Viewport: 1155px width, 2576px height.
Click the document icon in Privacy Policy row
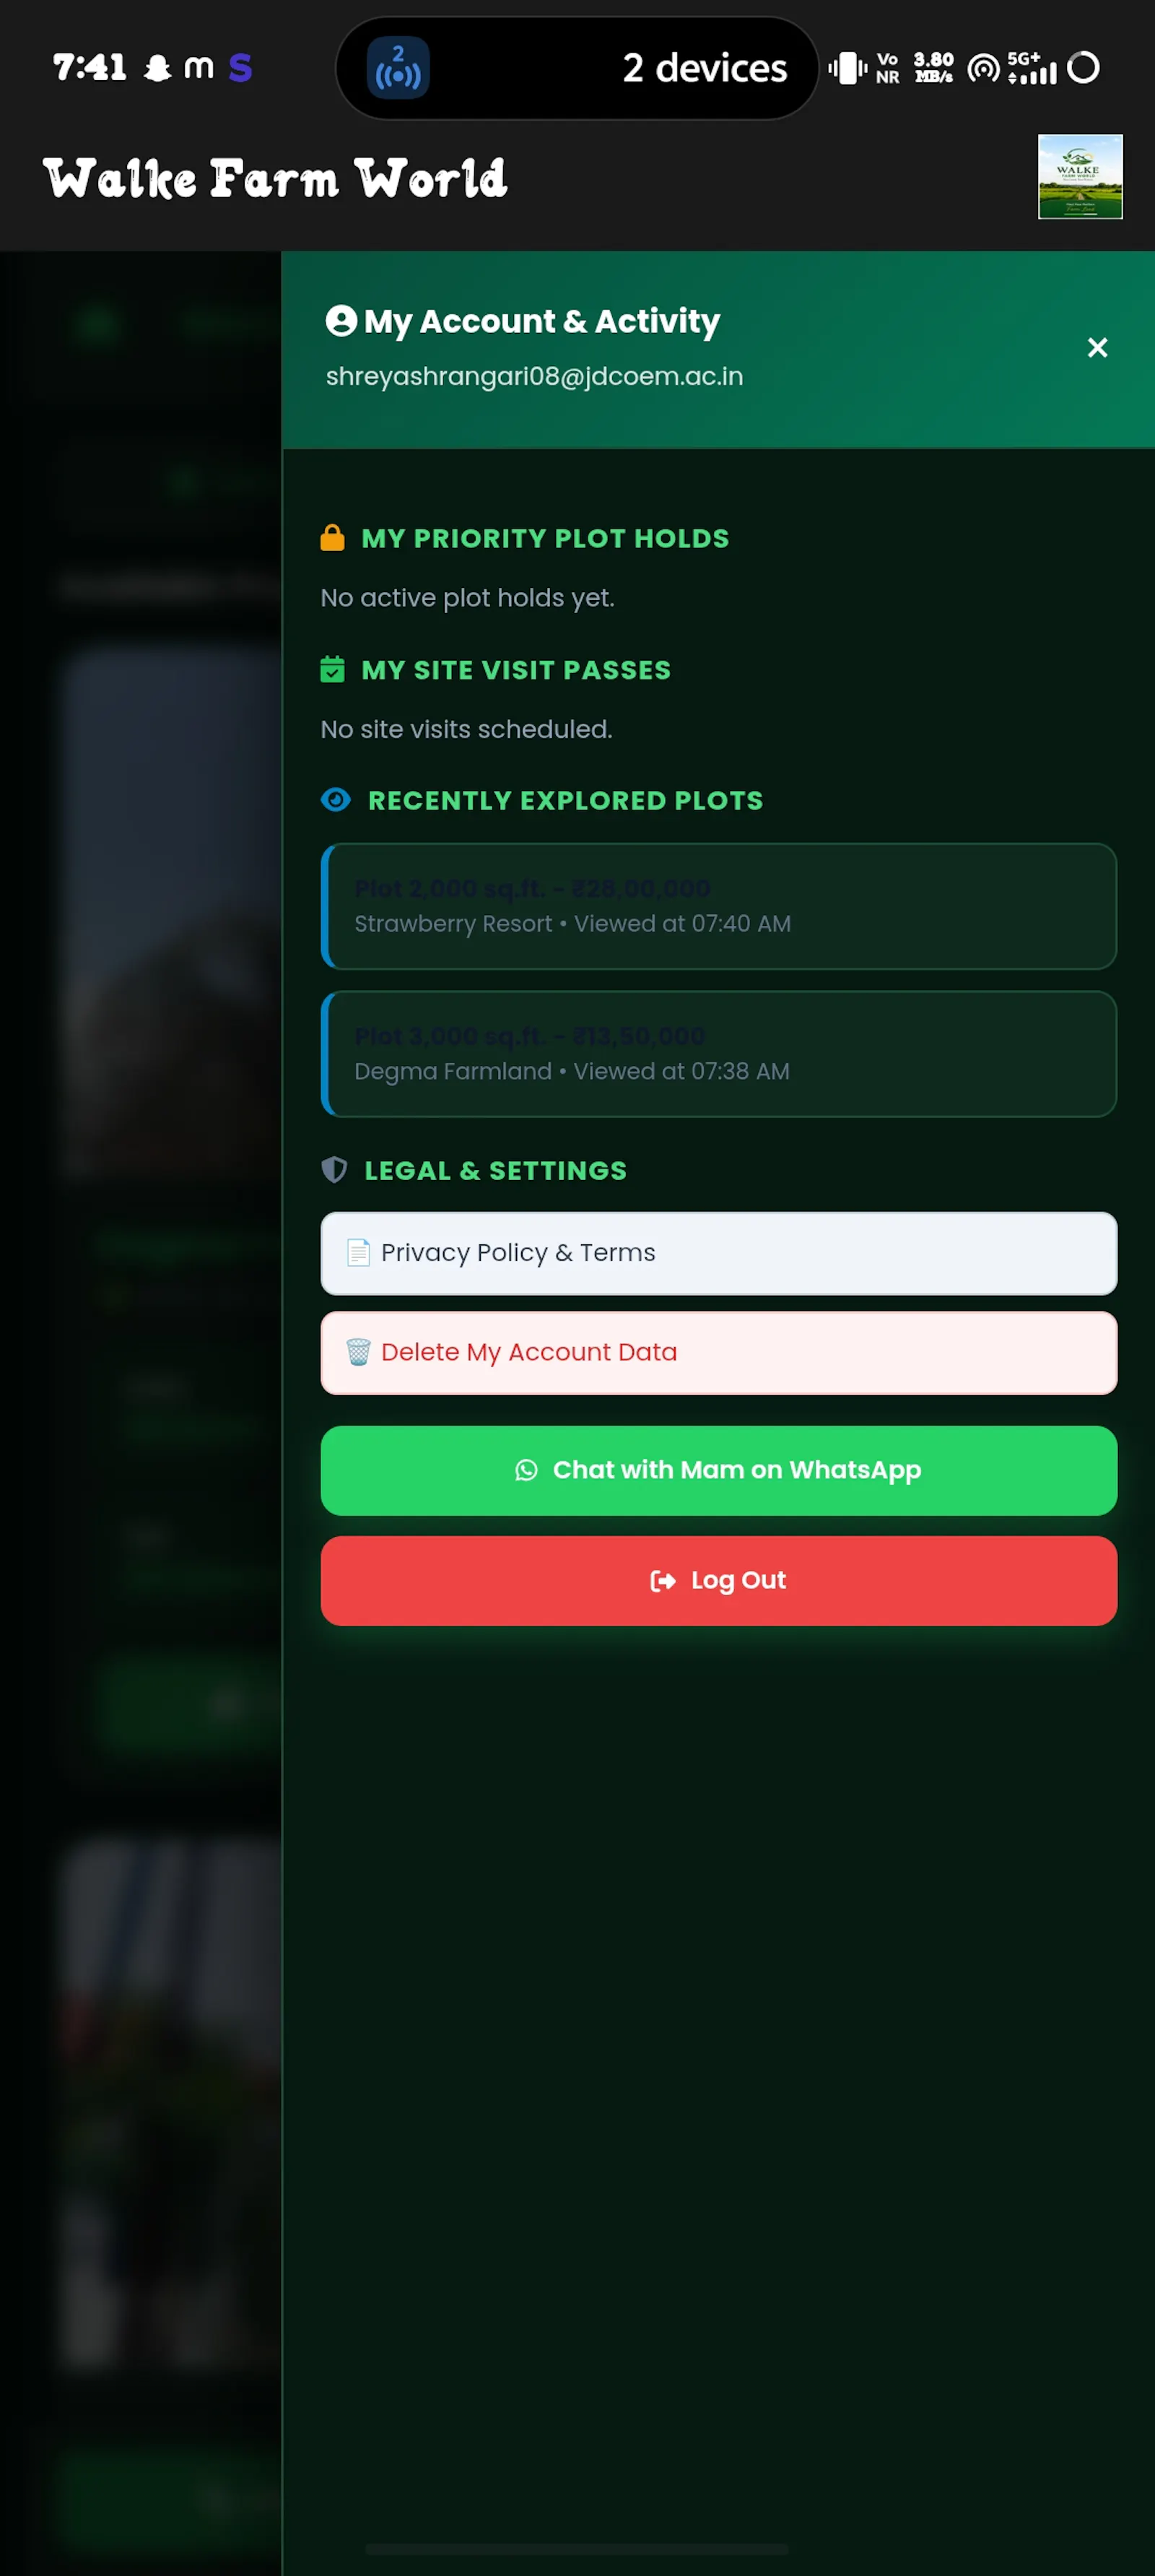pyautogui.click(x=358, y=1253)
